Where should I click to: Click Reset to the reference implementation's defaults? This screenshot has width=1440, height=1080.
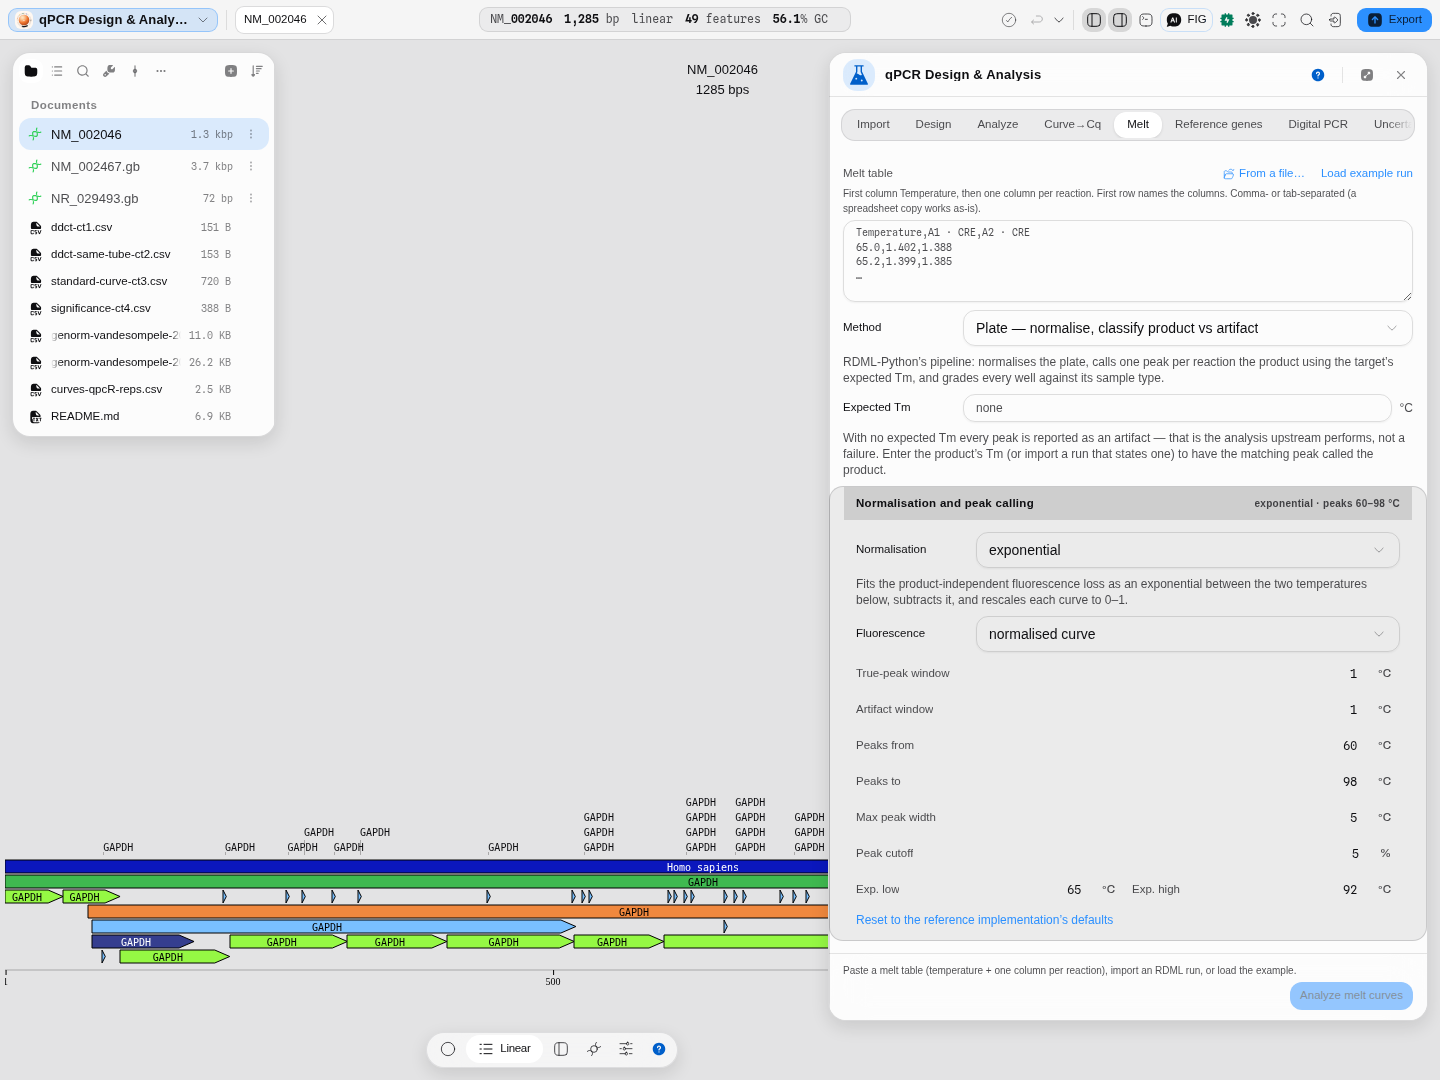point(984,920)
